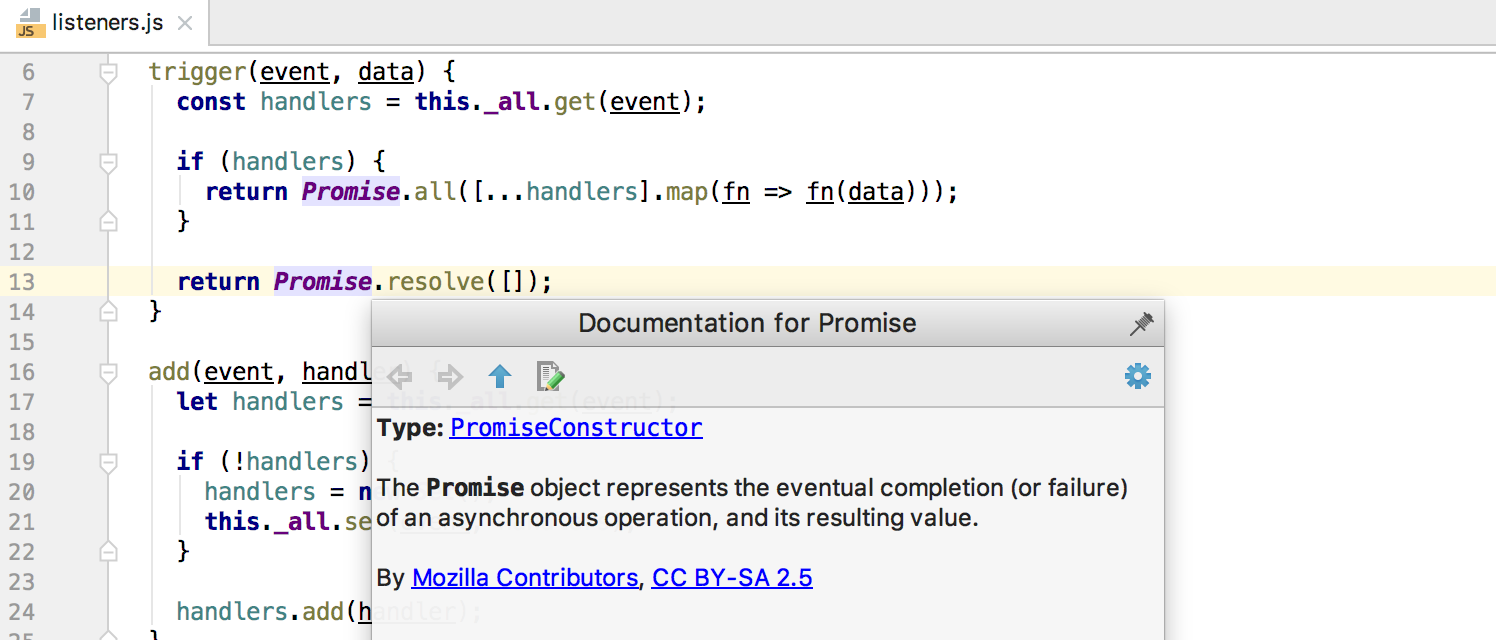The width and height of the screenshot is (1496, 640).
Task: Pin the documentation popup
Action: pyautogui.click(x=1141, y=323)
